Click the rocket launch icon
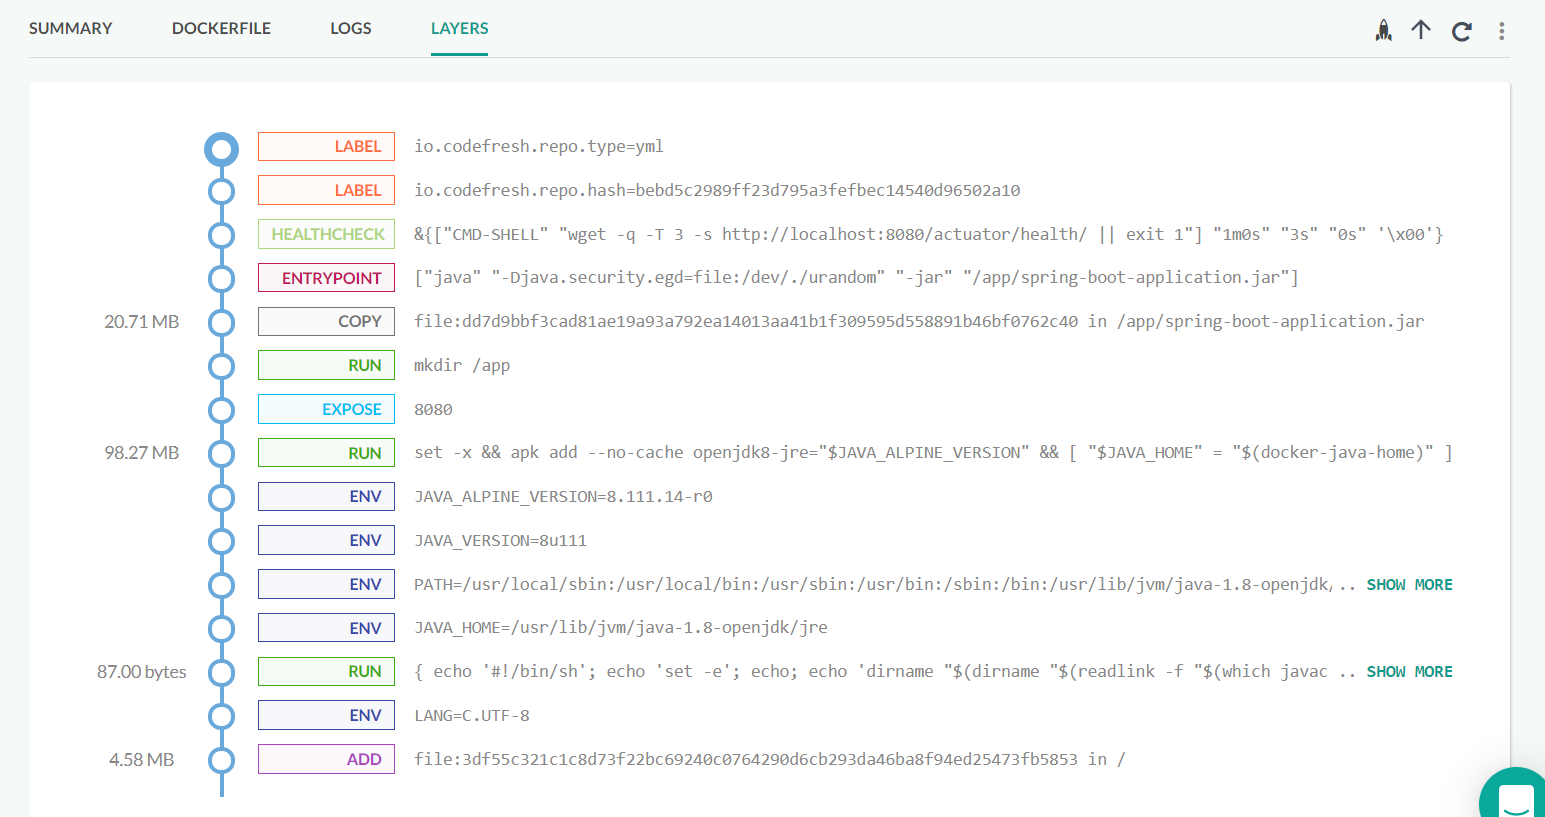 1383,31
